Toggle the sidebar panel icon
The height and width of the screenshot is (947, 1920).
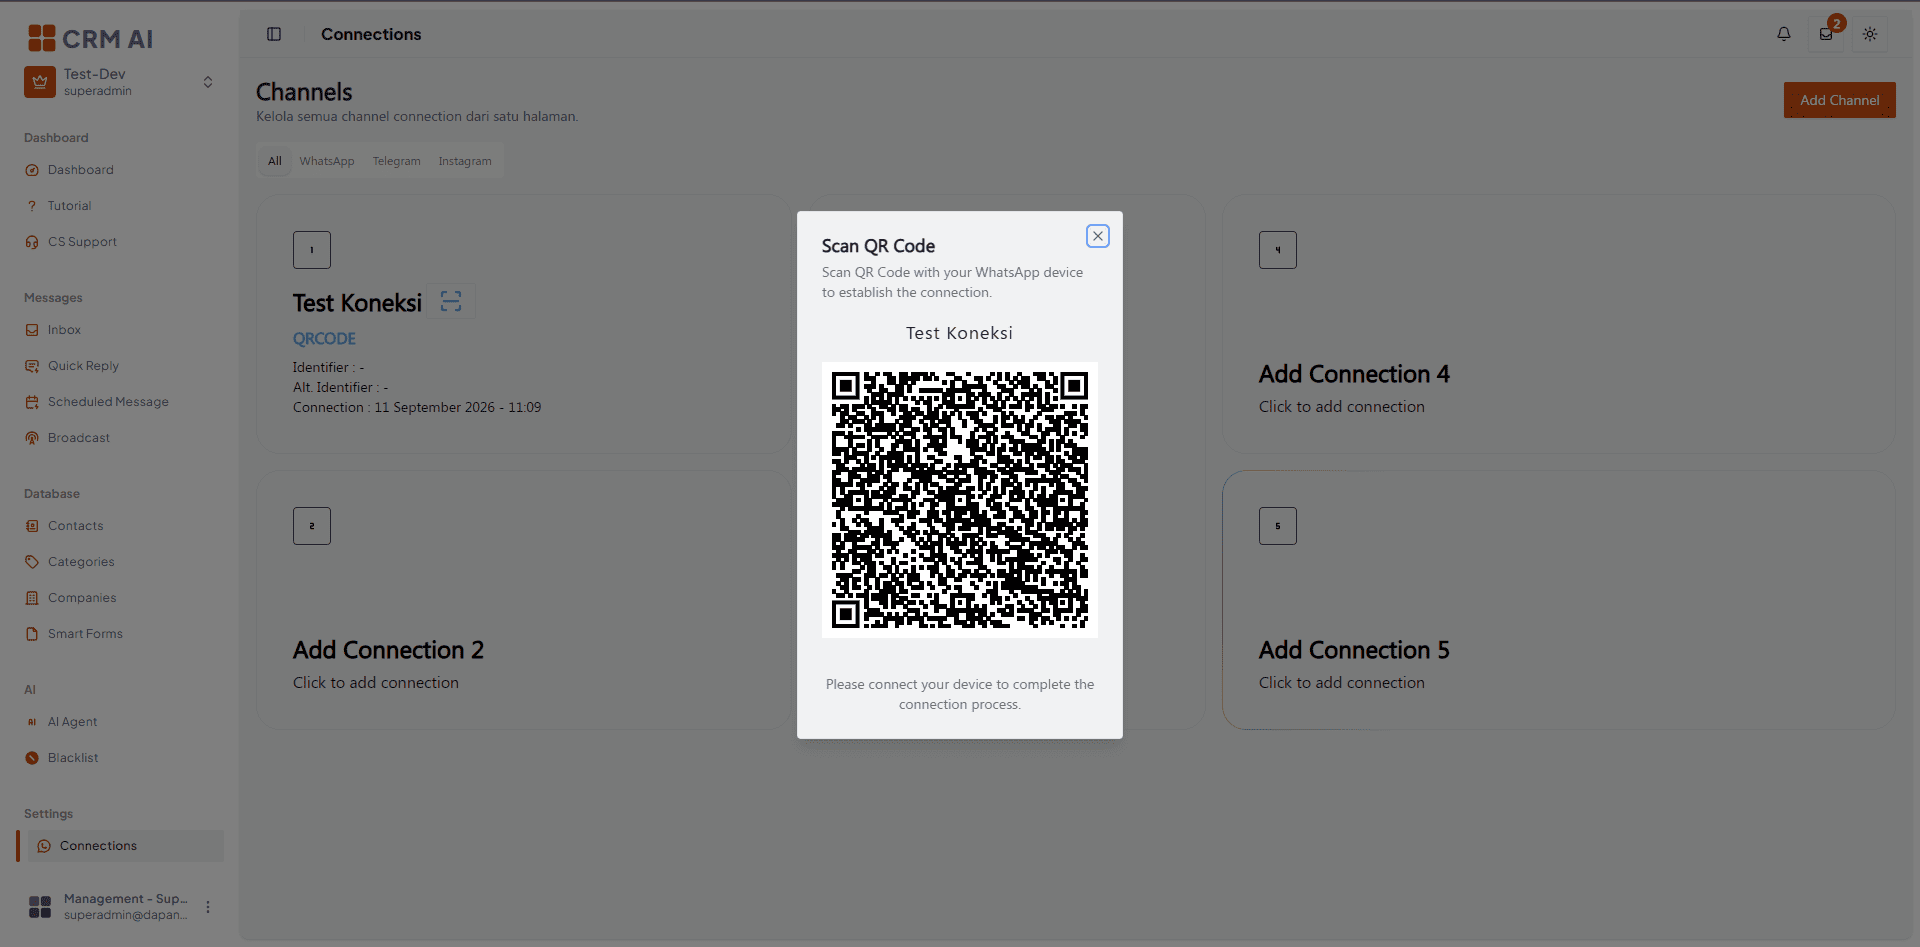[274, 34]
